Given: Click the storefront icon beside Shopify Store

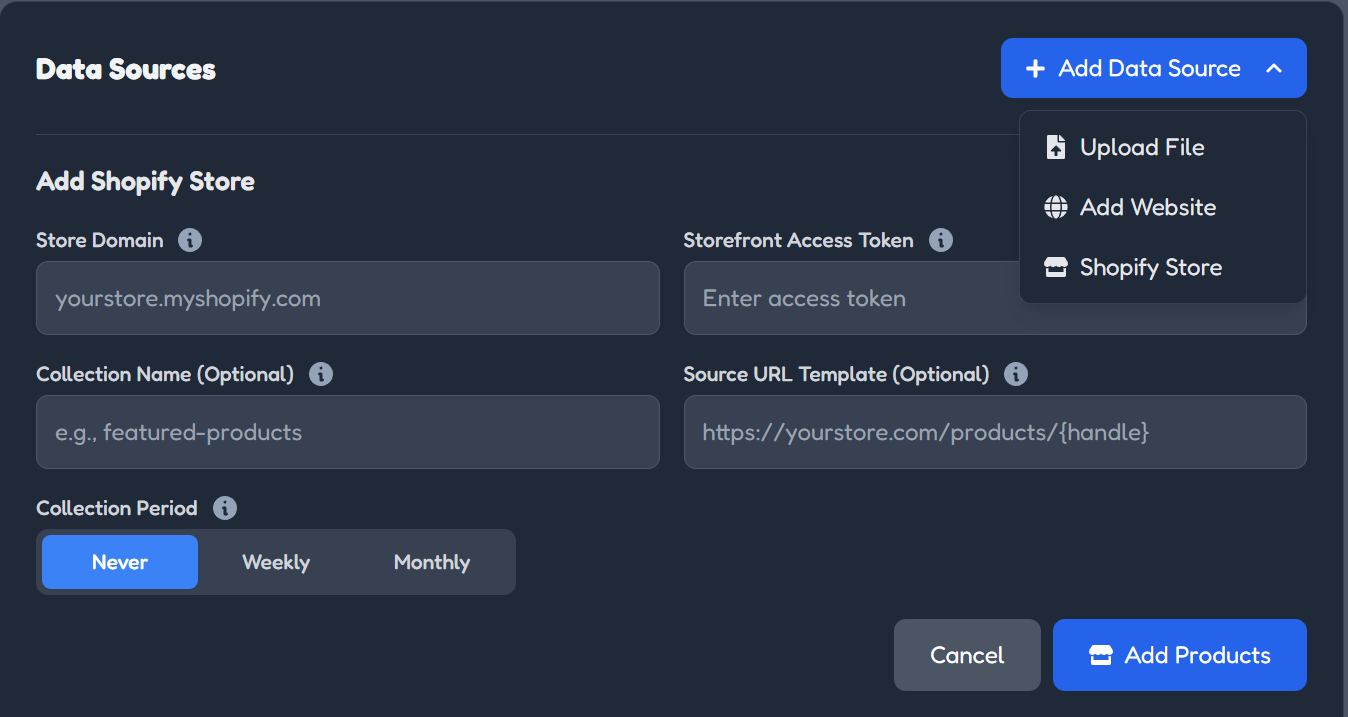Looking at the screenshot, I should 1056,267.
